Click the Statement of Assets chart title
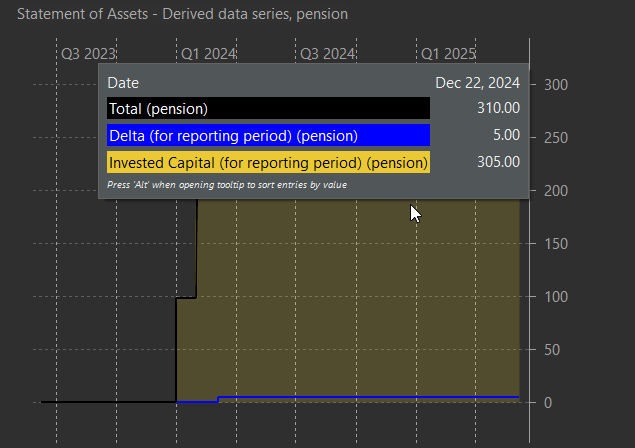 point(182,14)
